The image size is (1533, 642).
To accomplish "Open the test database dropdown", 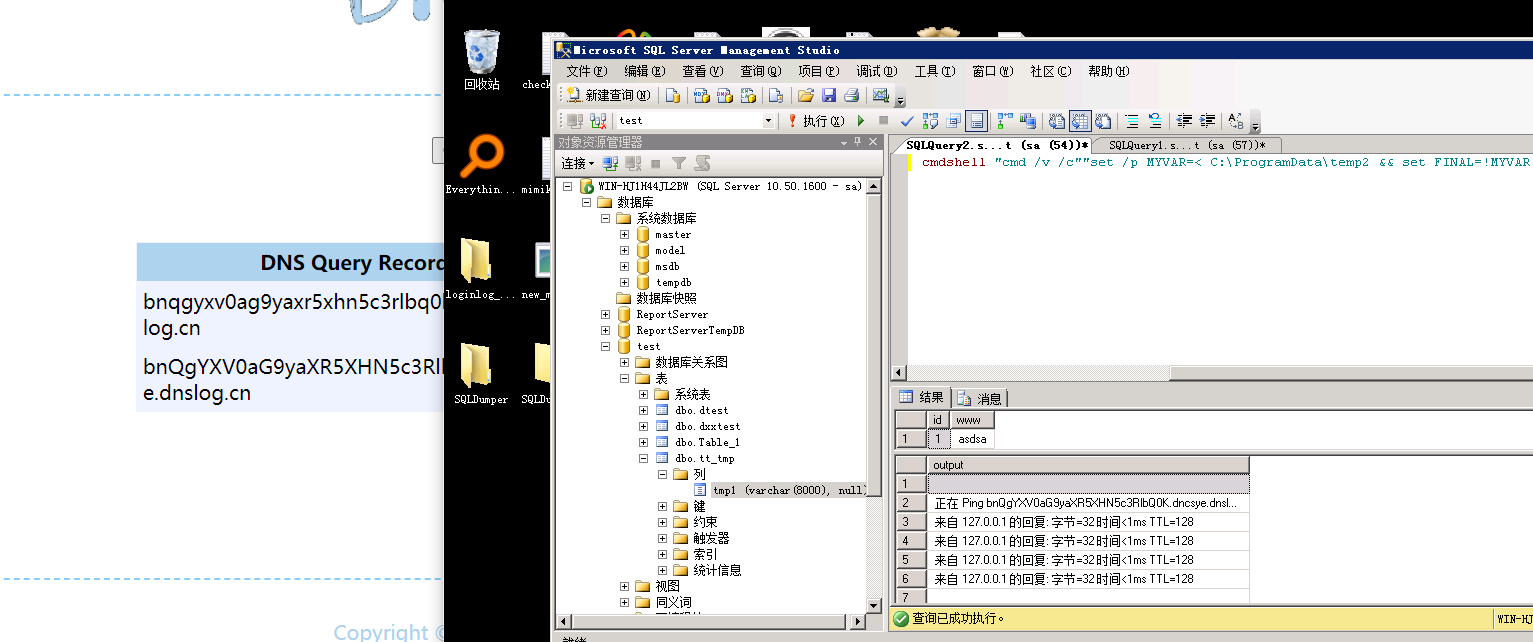I will click(x=768, y=120).
